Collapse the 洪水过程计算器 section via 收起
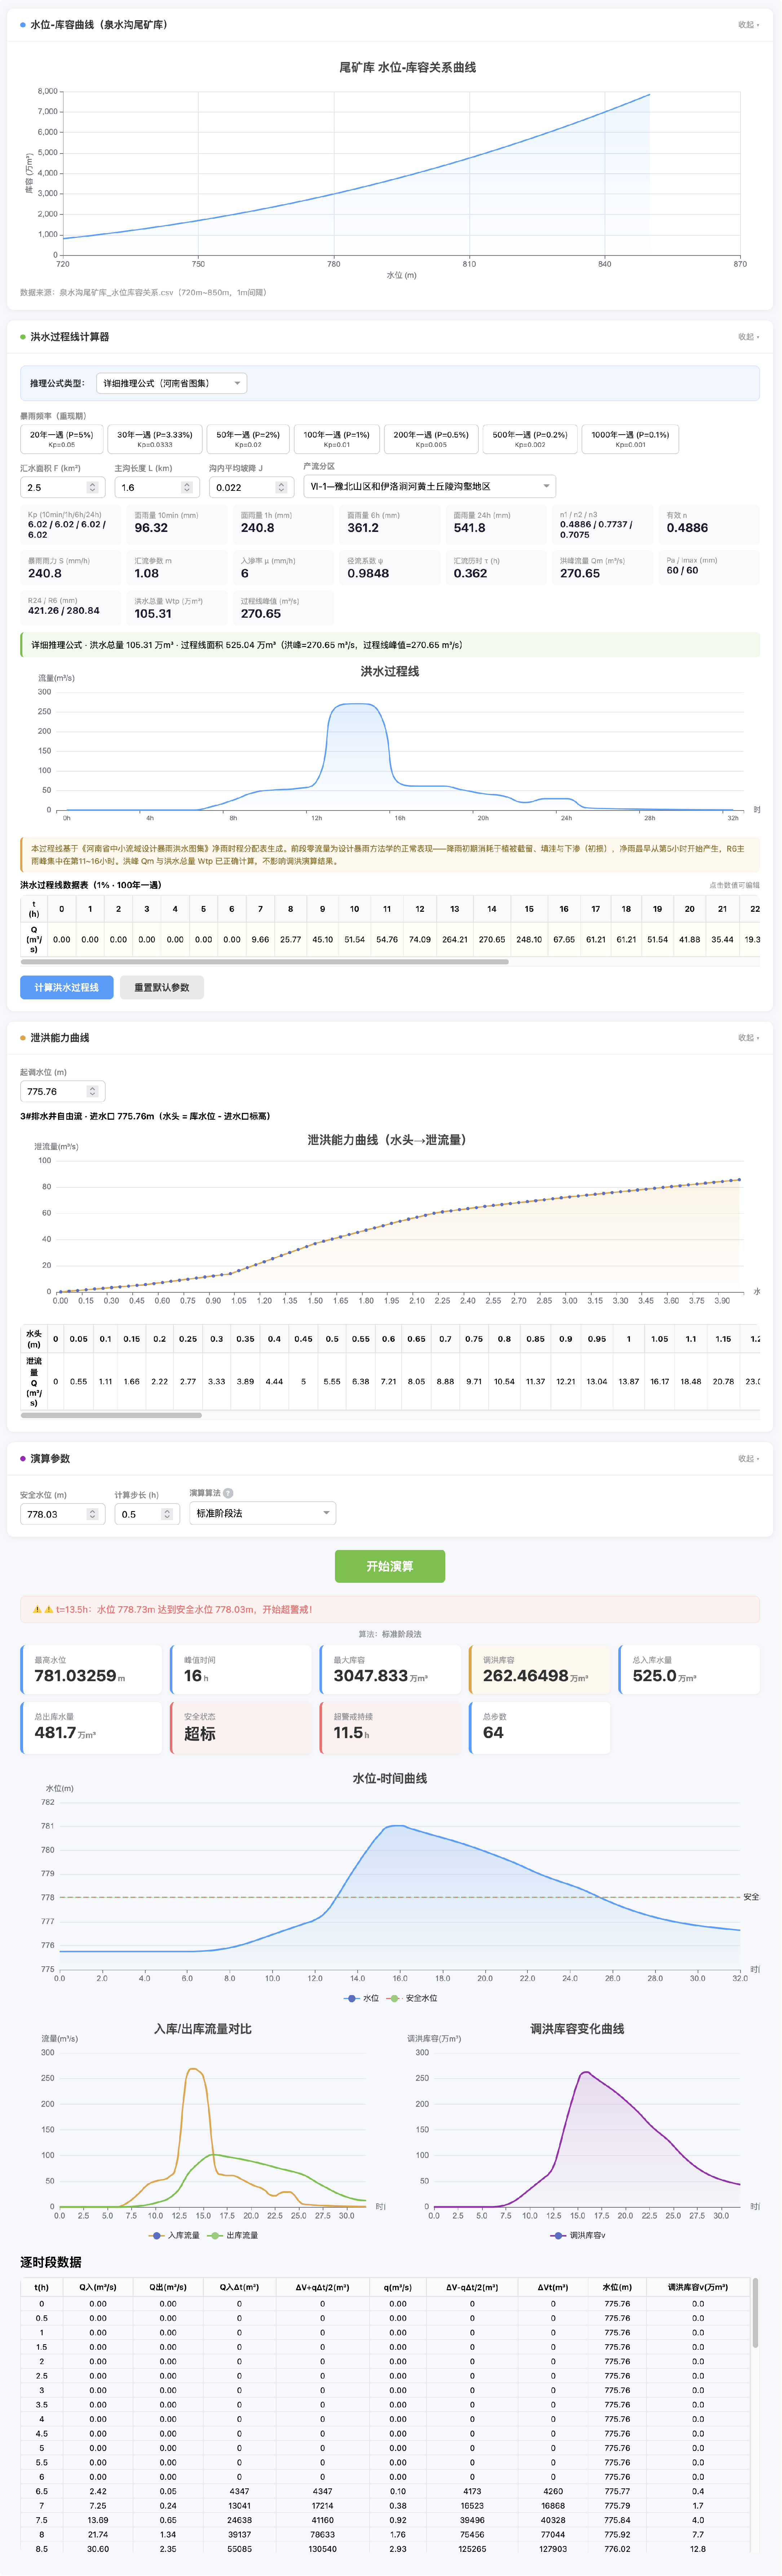 (x=748, y=337)
